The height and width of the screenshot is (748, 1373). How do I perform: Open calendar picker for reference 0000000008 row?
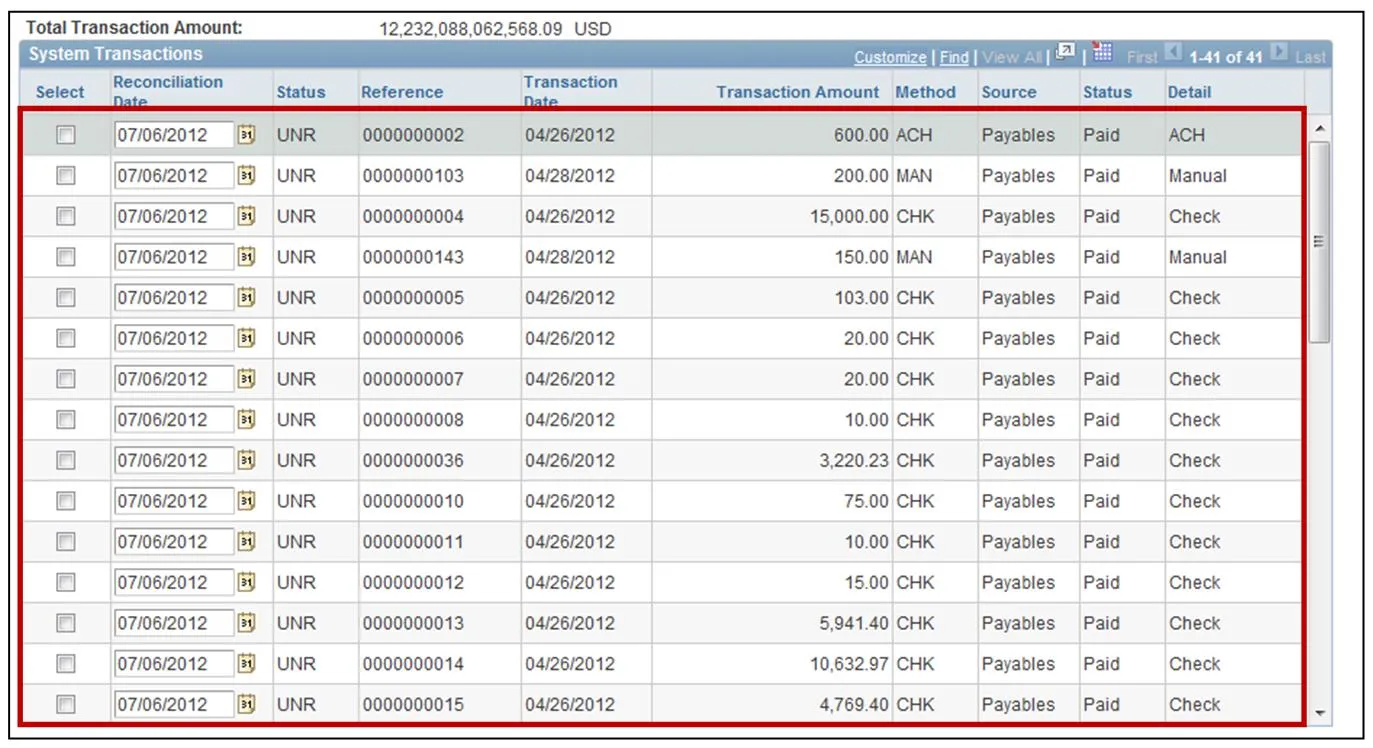[246, 420]
